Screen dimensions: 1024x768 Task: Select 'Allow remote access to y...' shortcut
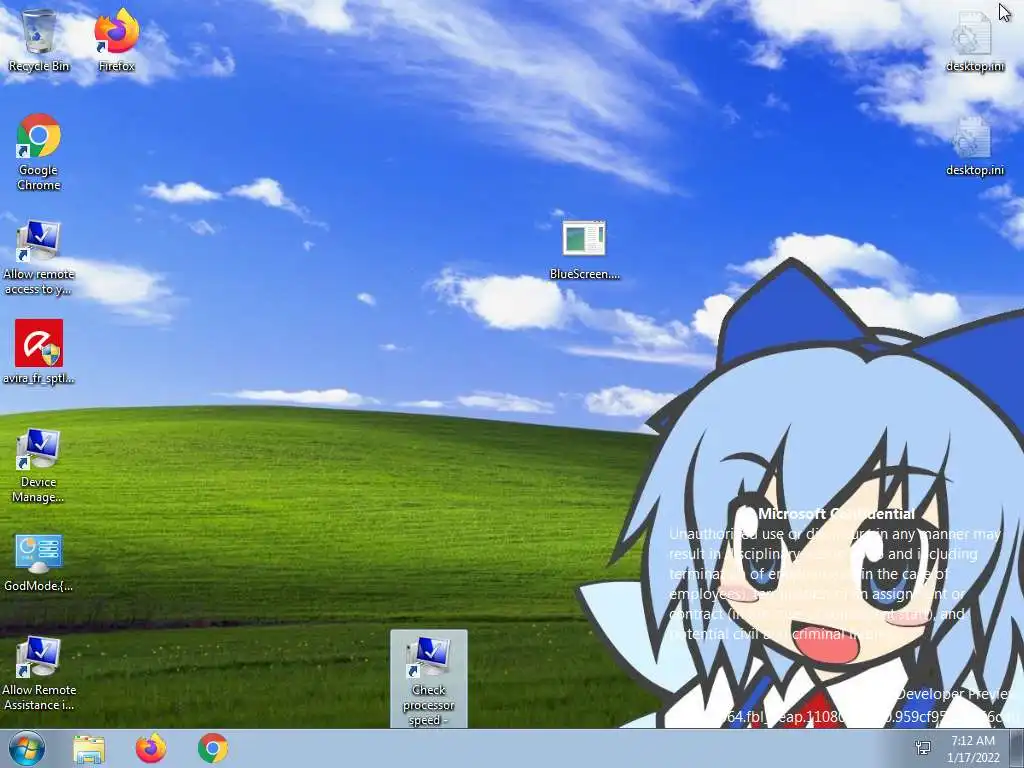pos(39,257)
